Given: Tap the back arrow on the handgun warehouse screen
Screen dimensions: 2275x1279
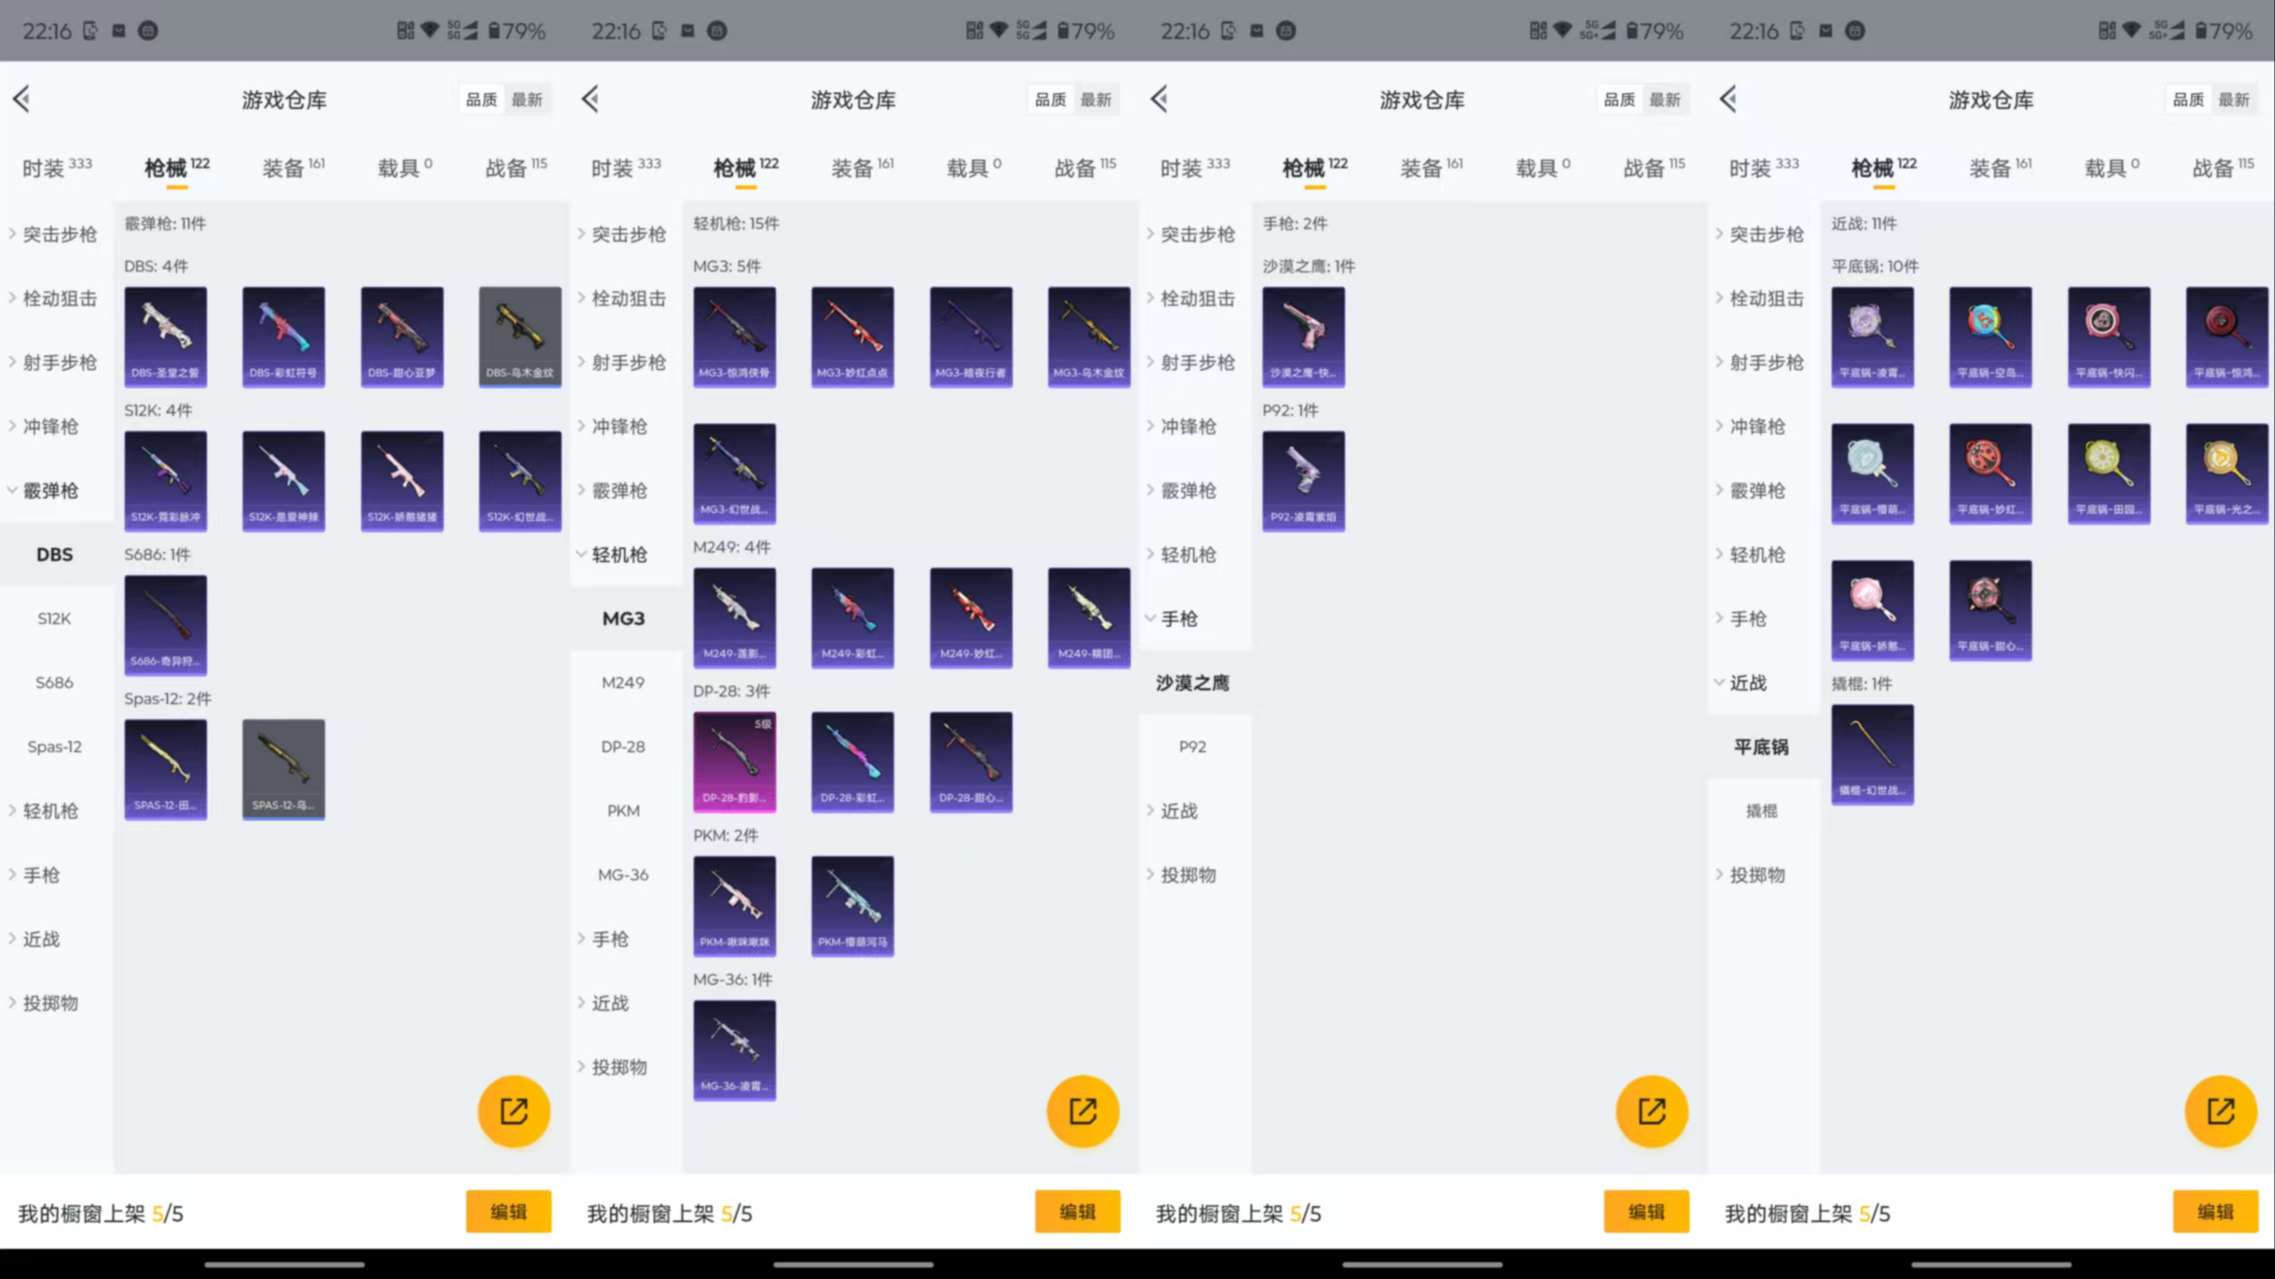Looking at the screenshot, I should [x=1158, y=98].
